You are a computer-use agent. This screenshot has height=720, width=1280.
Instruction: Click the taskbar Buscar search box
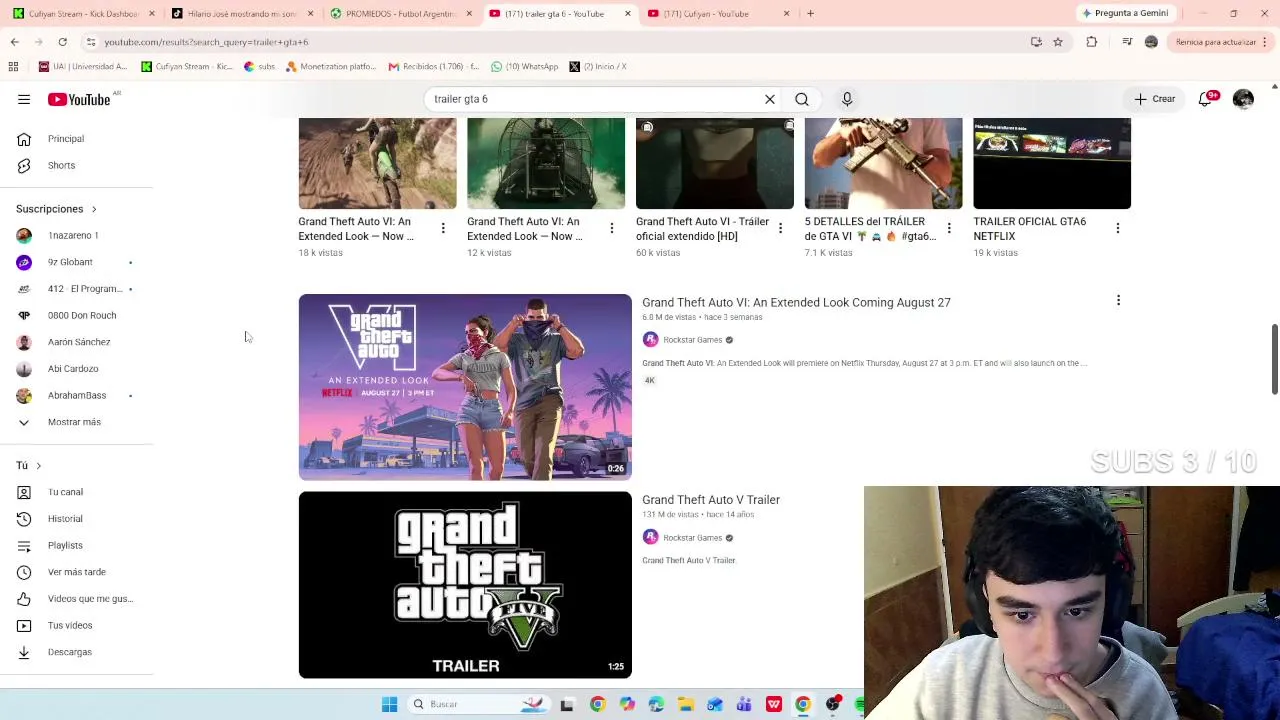[480, 705]
